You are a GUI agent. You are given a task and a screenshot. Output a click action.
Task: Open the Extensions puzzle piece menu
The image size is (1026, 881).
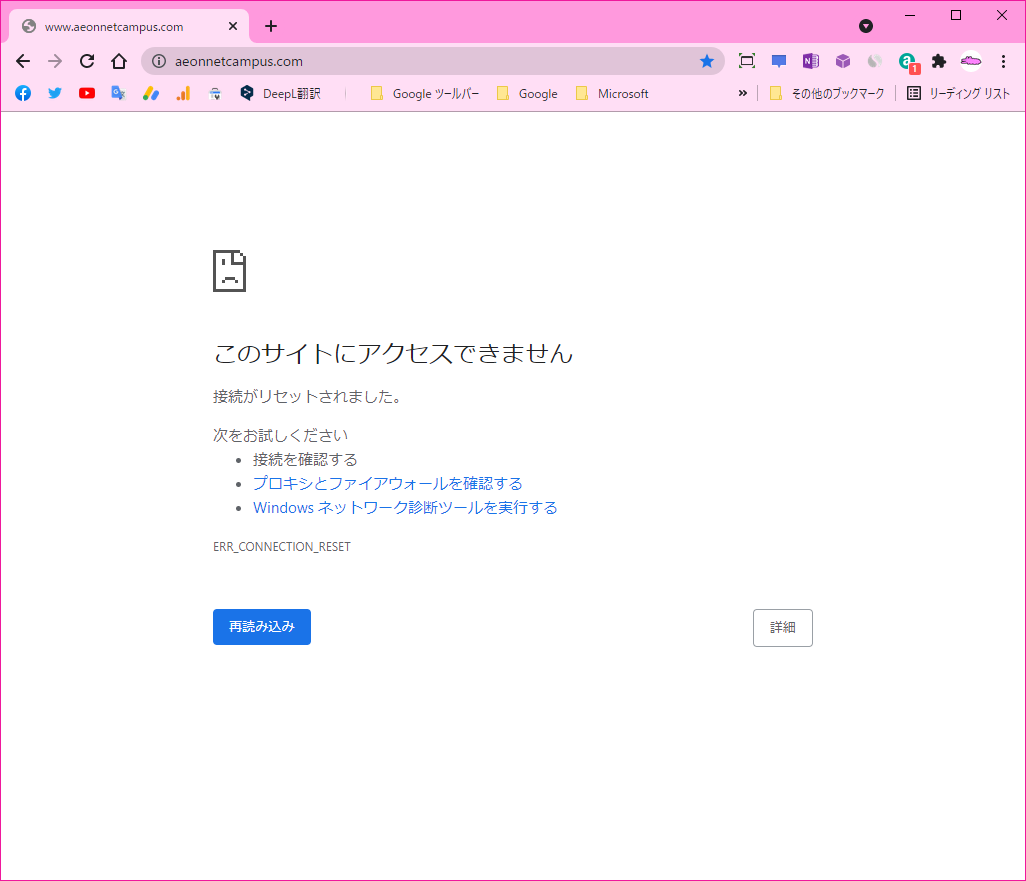(939, 61)
